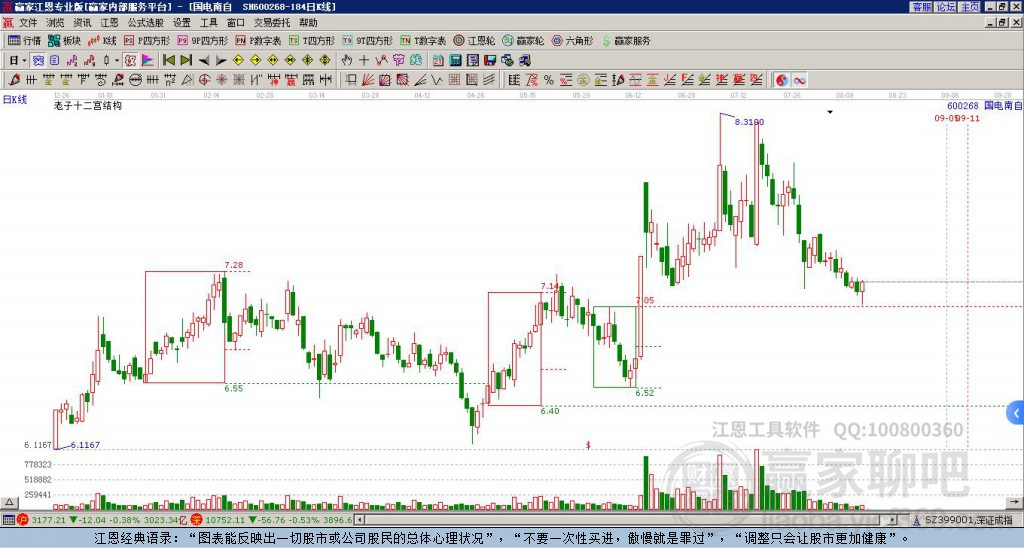The height and width of the screenshot is (548, 1024).
Task: Open the T数字表 tool
Action: [x=423, y=40]
